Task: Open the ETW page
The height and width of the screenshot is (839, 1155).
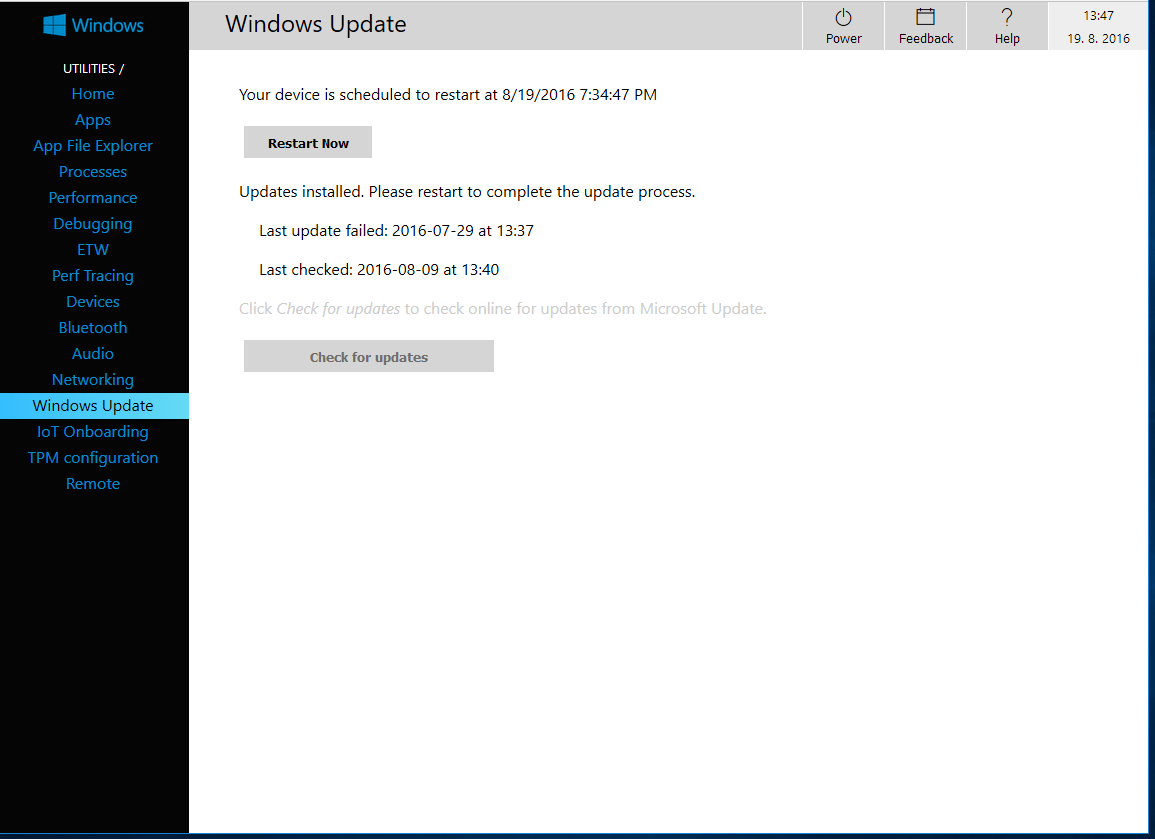Action: coord(93,250)
